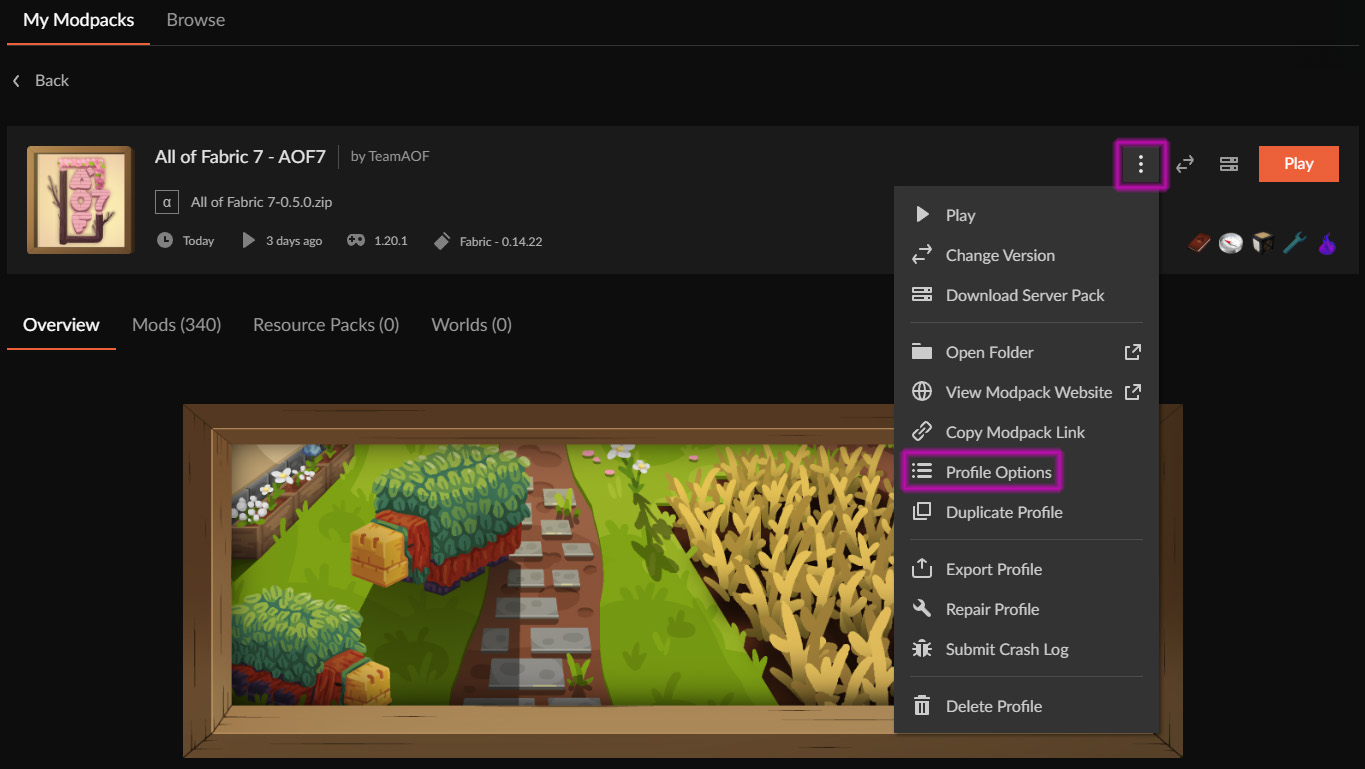Click the change version arrows icon in header

pyautogui.click(x=1185, y=164)
